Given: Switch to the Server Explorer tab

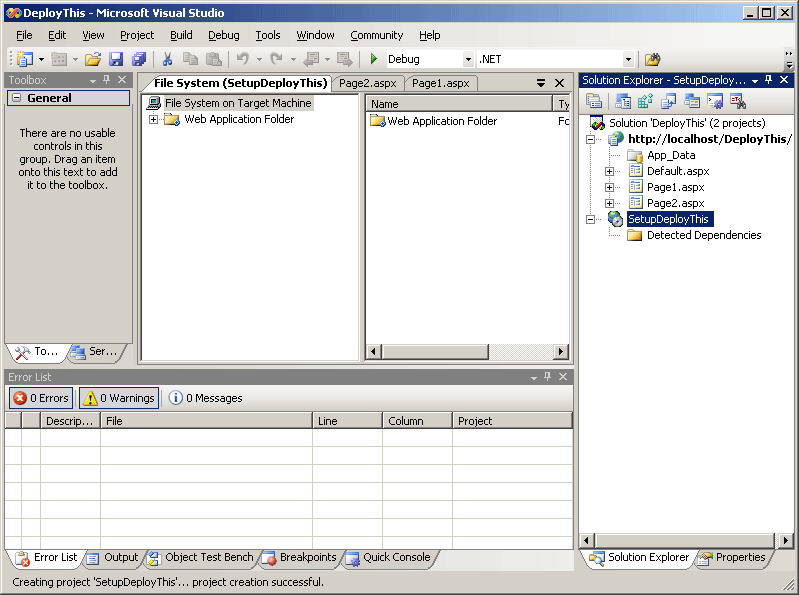Looking at the screenshot, I should [x=95, y=351].
